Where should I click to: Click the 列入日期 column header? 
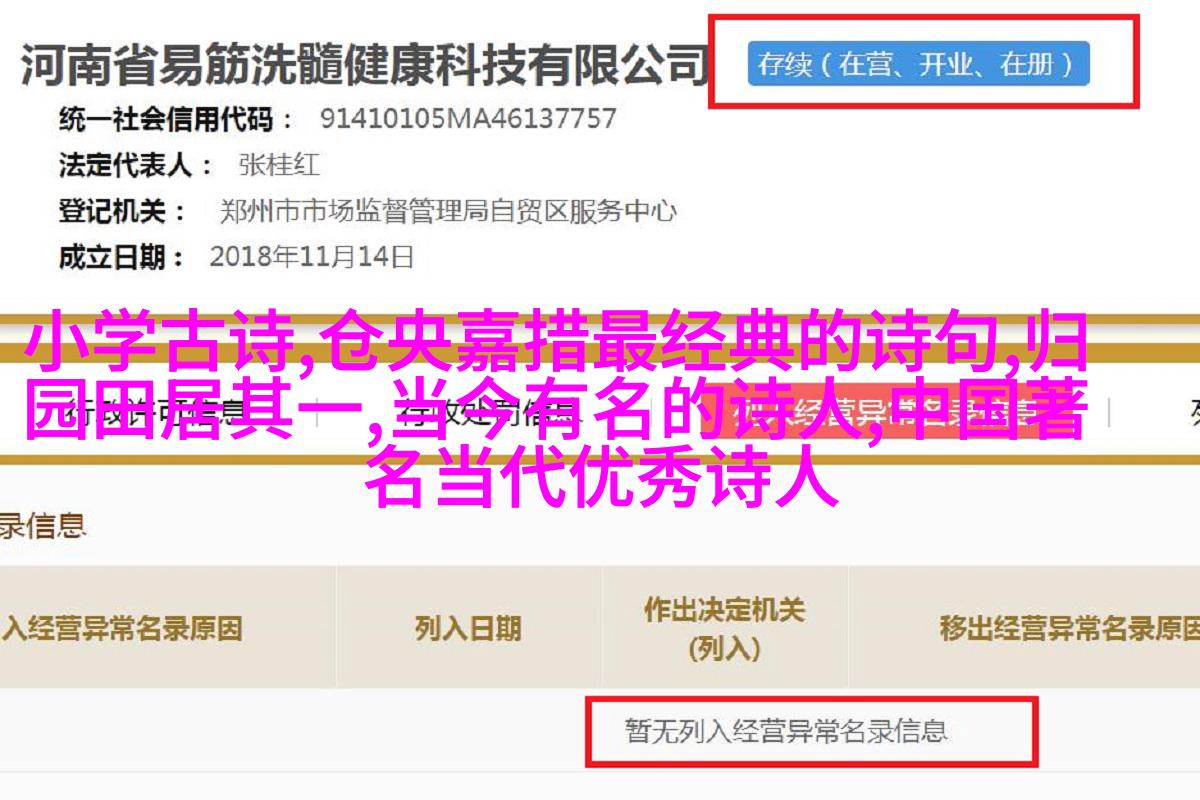[468, 628]
